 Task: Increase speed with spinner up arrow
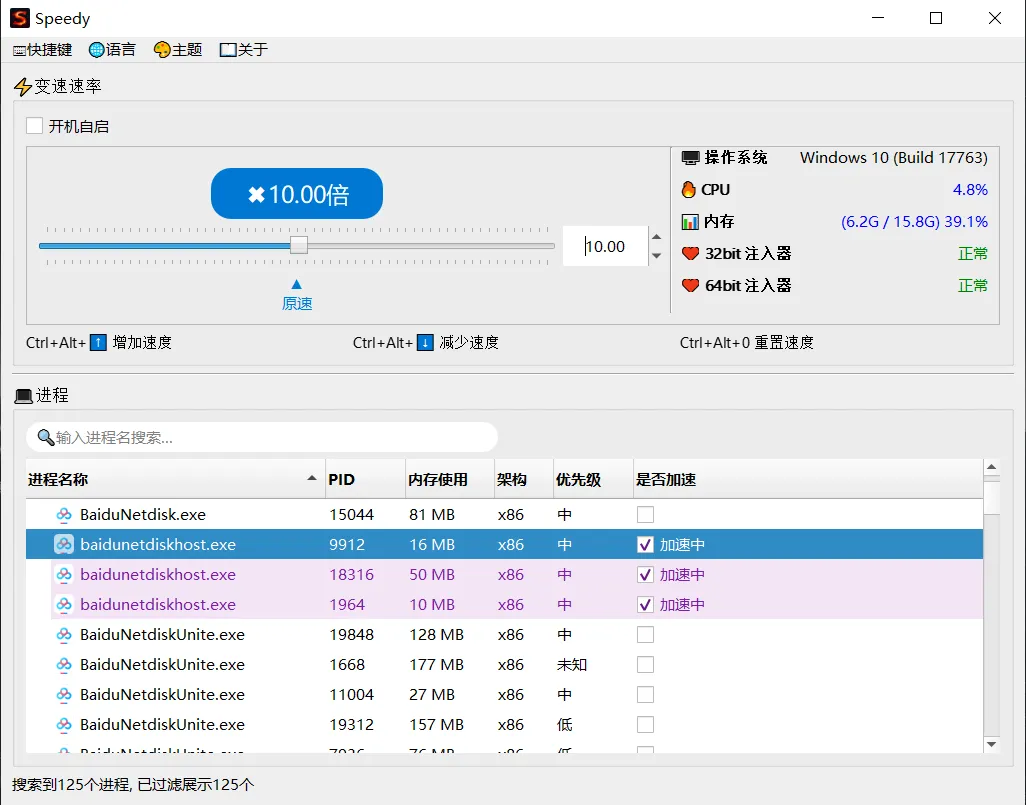pyautogui.click(x=656, y=237)
